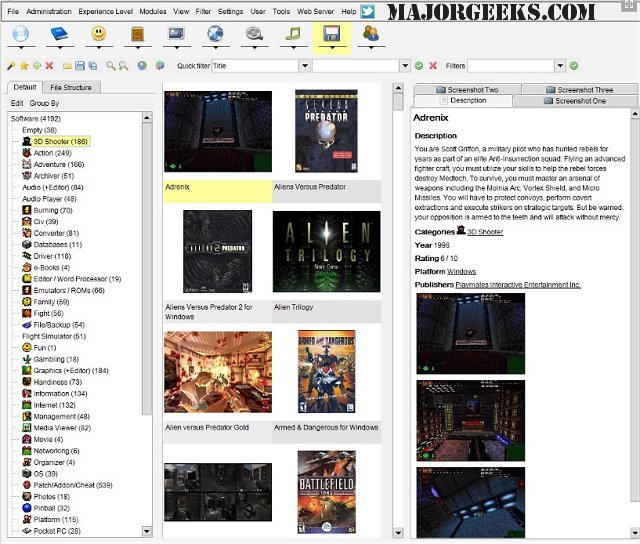Click the open folder toolbar icon
640x544 pixels.
(67, 66)
